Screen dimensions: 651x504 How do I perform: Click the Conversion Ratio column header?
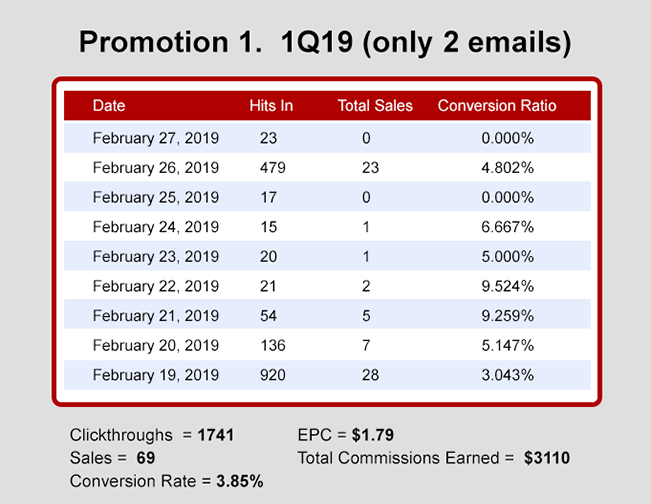(497, 105)
